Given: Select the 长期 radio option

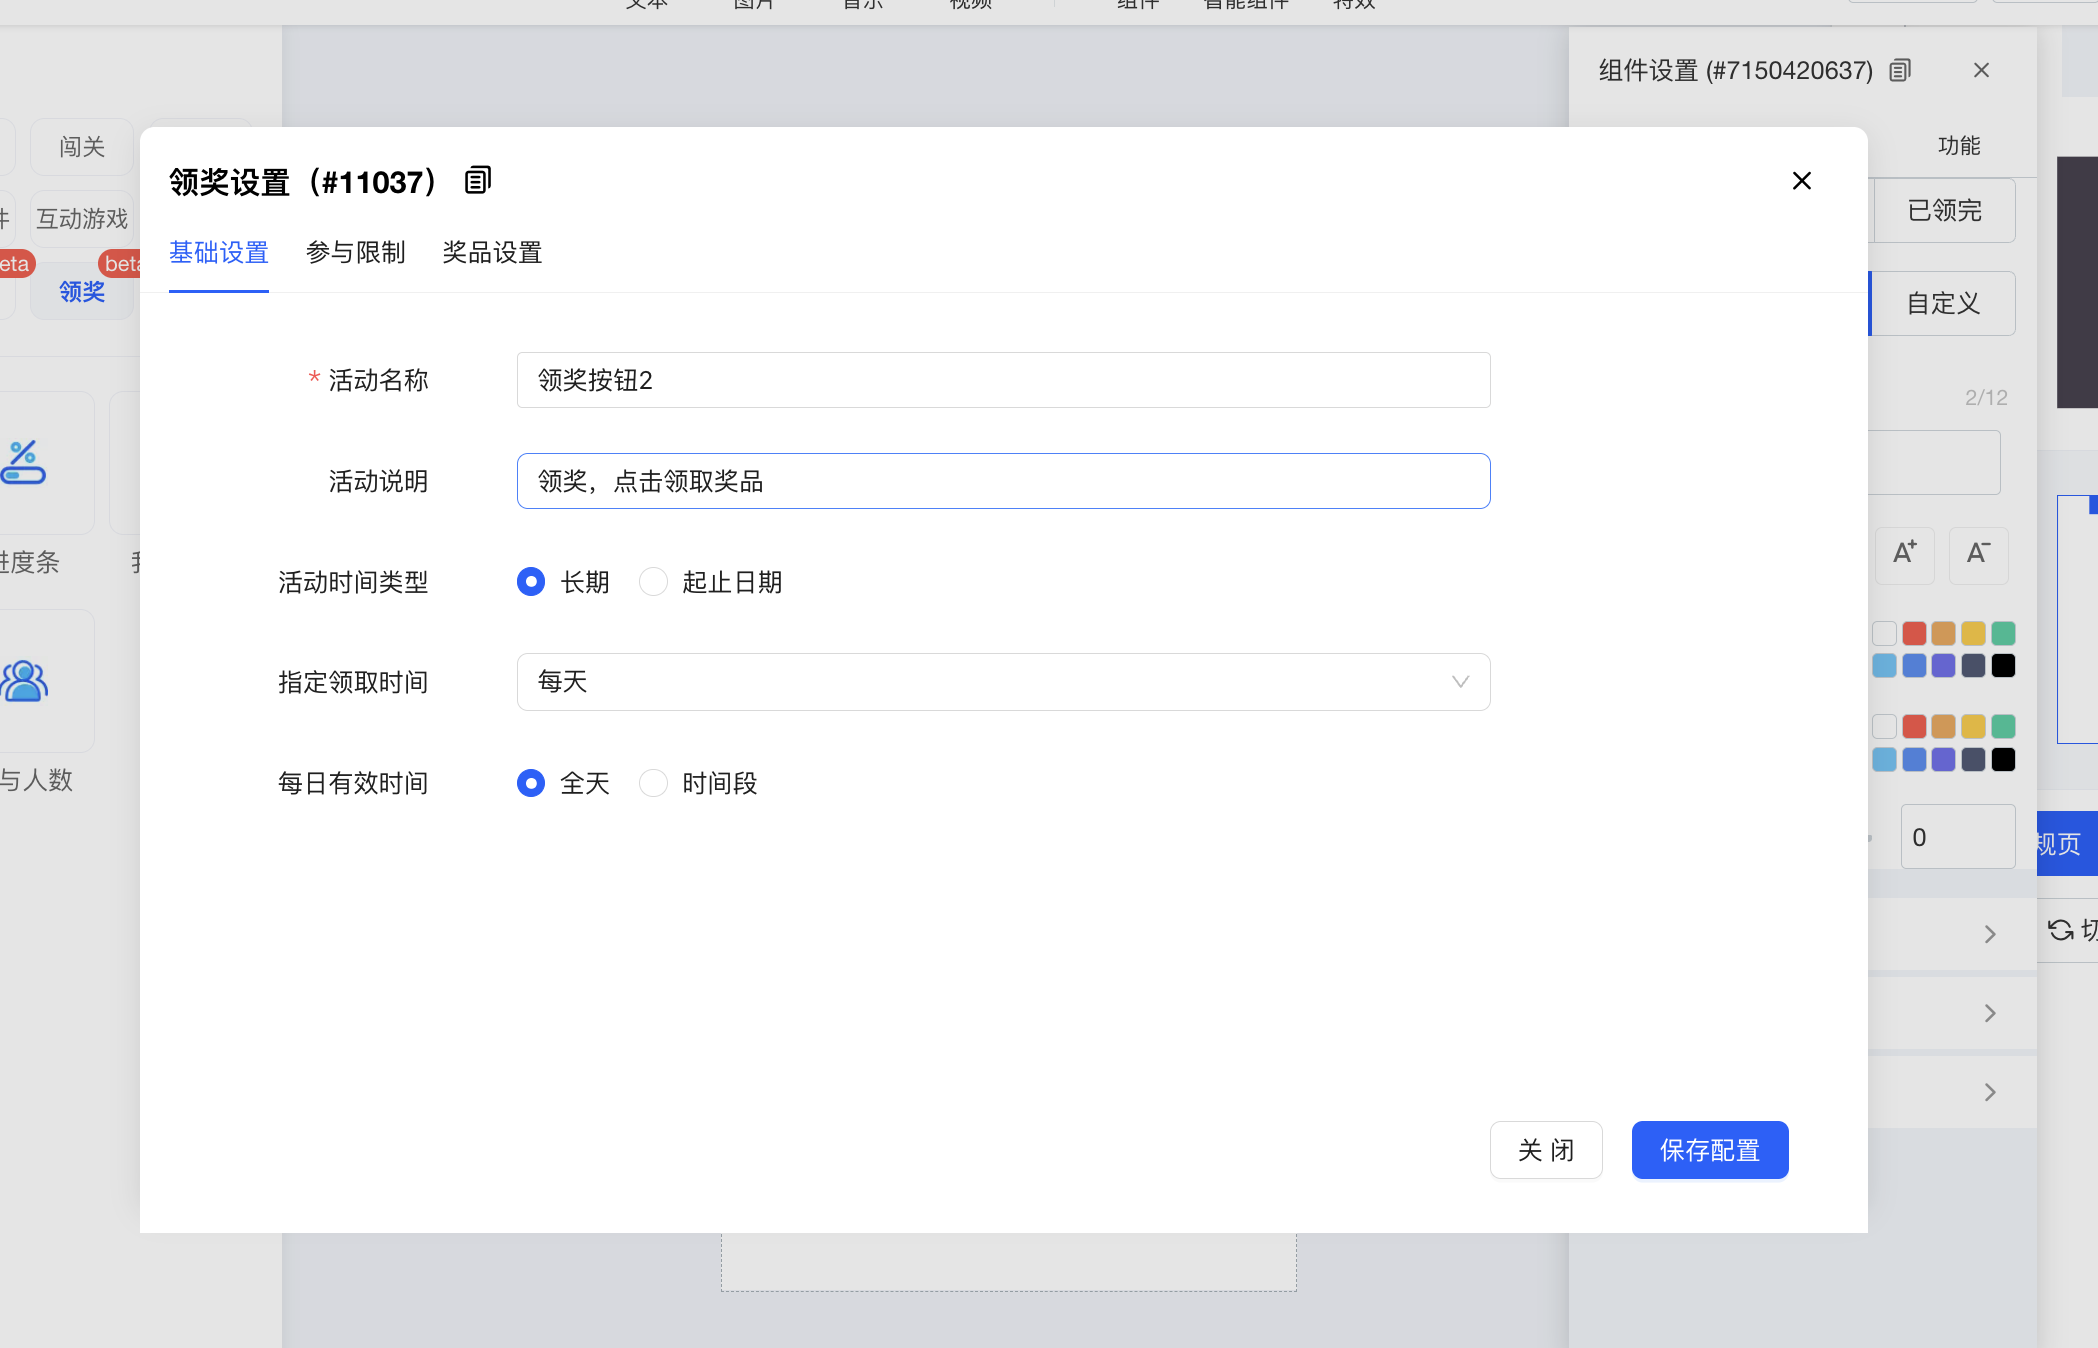Looking at the screenshot, I should (531, 582).
